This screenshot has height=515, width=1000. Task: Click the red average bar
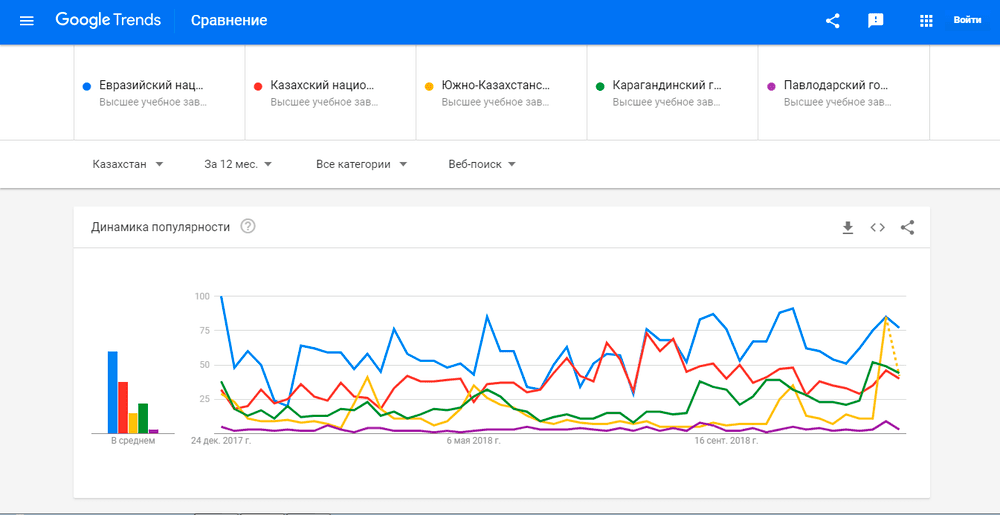pyautogui.click(x=123, y=407)
